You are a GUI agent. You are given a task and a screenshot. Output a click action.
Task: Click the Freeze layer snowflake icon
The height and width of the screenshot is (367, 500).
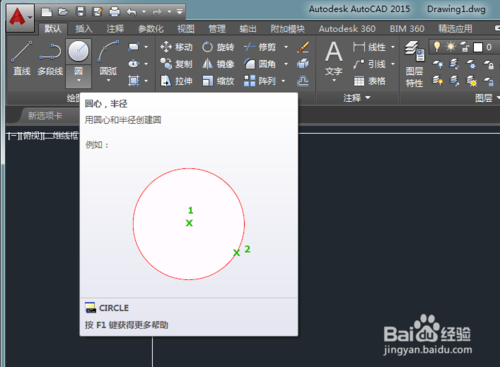[x=471, y=64]
